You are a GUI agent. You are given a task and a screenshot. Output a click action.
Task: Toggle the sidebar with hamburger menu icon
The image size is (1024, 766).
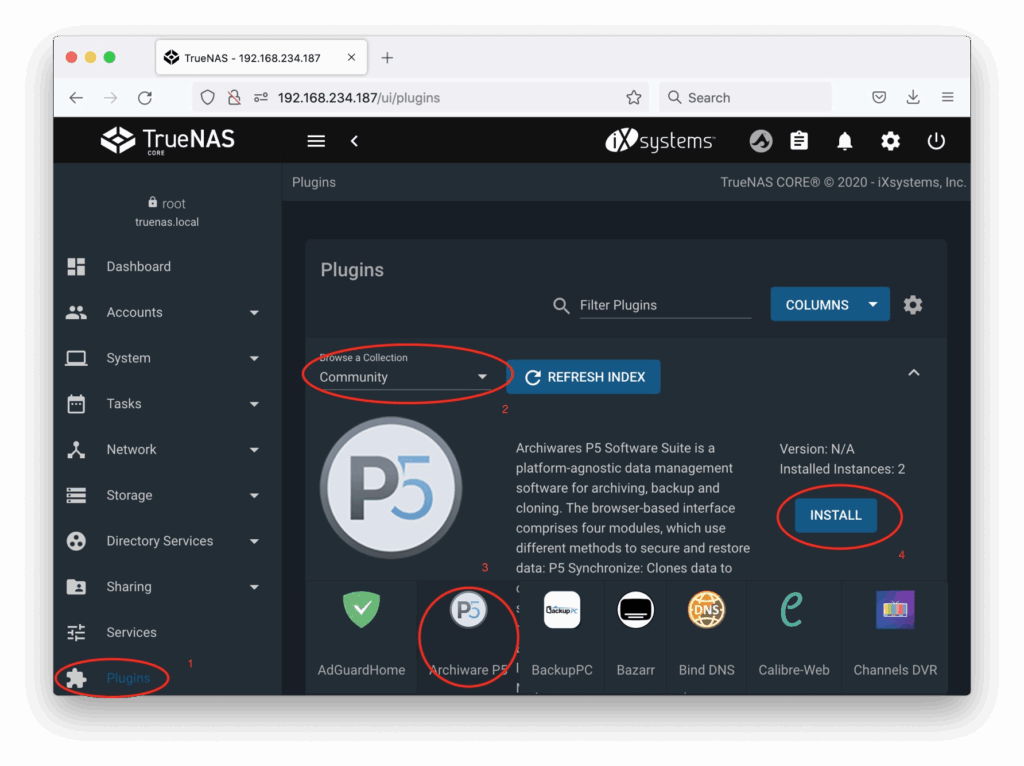pos(316,141)
